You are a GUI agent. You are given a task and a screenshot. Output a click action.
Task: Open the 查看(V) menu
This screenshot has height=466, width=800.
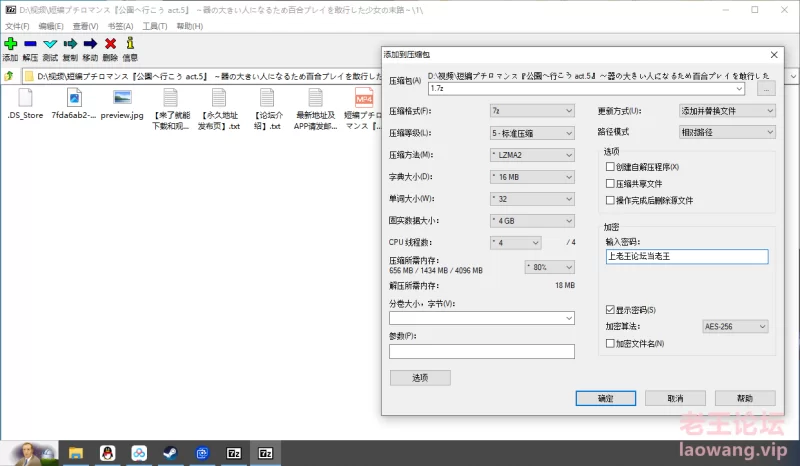[85, 26]
